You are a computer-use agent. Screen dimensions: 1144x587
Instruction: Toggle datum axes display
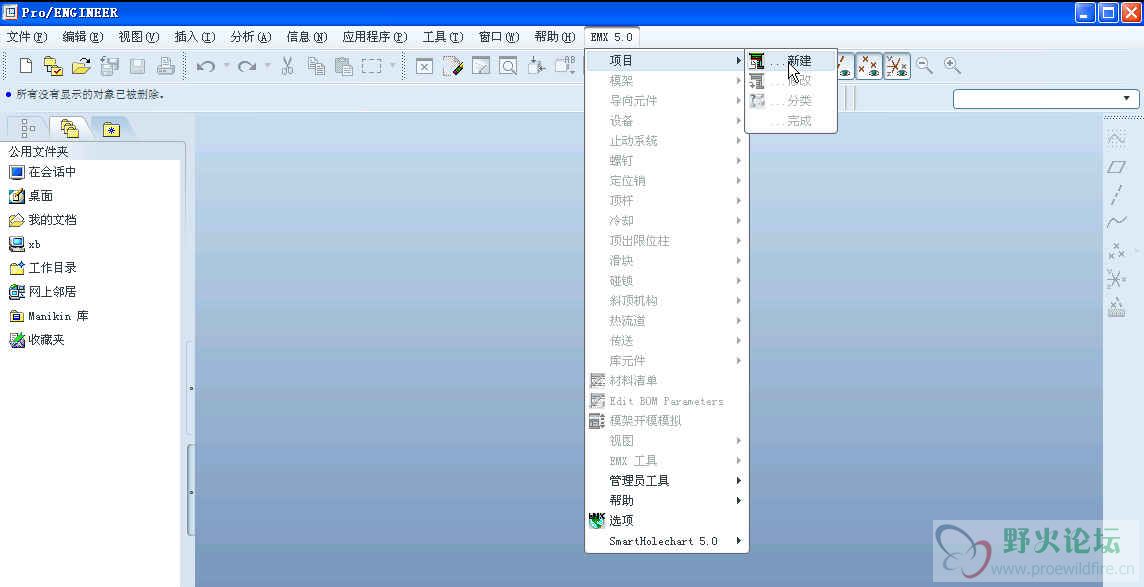[846, 66]
